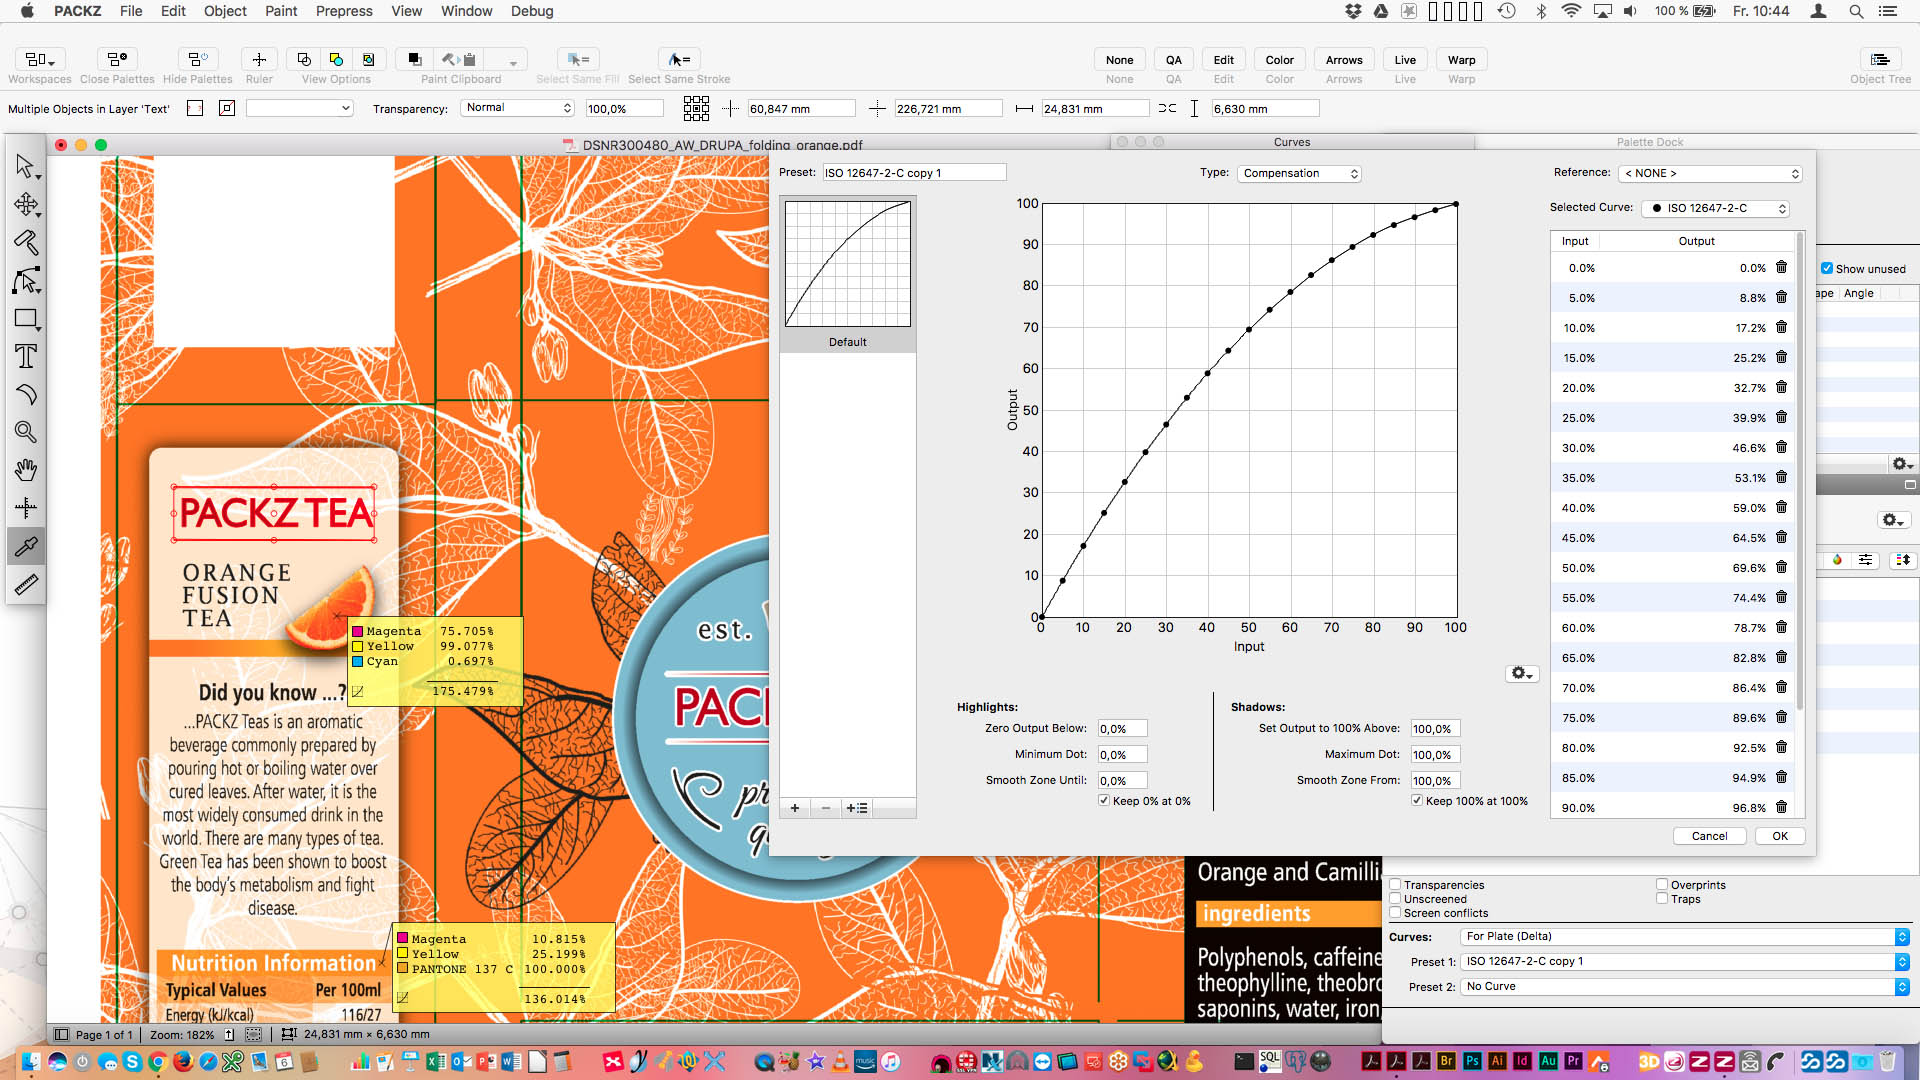Open the add-from-list curve button
This screenshot has width=1920, height=1080.
coord(857,808)
